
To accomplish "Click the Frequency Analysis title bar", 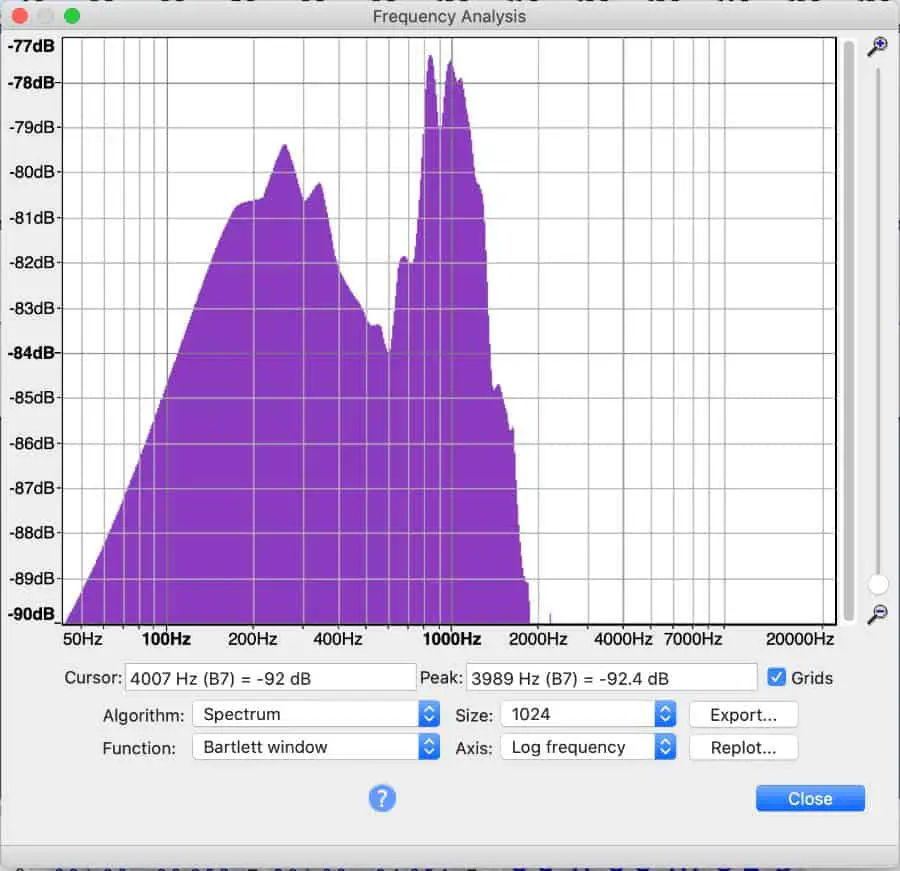I will coord(449,16).
